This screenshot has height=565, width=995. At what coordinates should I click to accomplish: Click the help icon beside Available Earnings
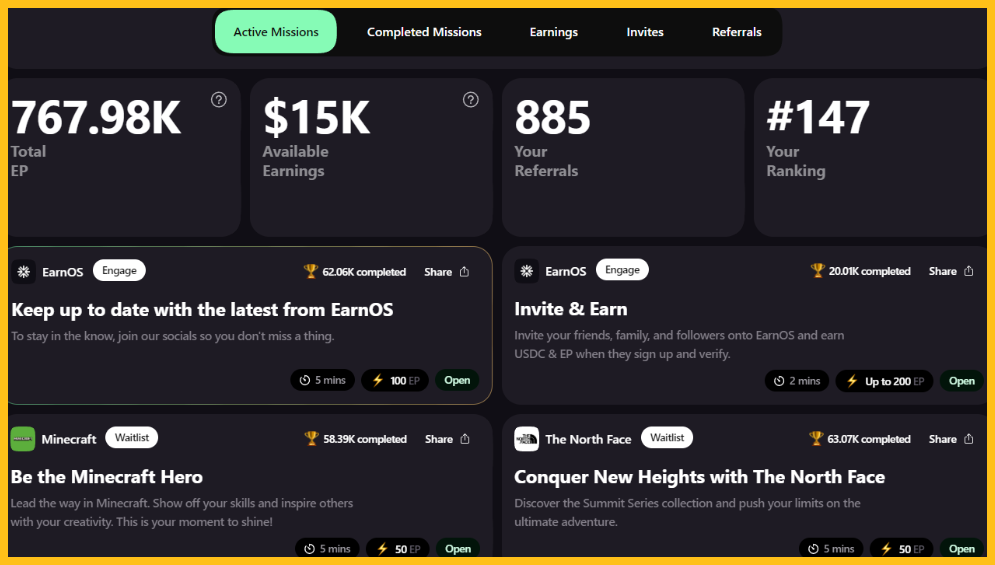tap(471, 100)
